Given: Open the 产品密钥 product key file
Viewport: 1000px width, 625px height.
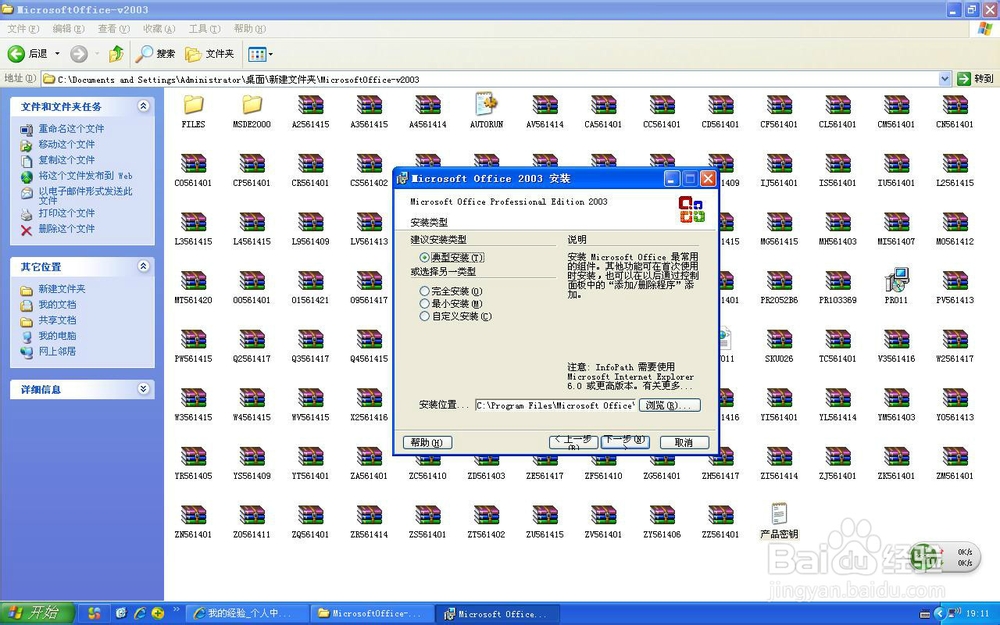Looking at the screenshot, I should [x=779, y=515].
